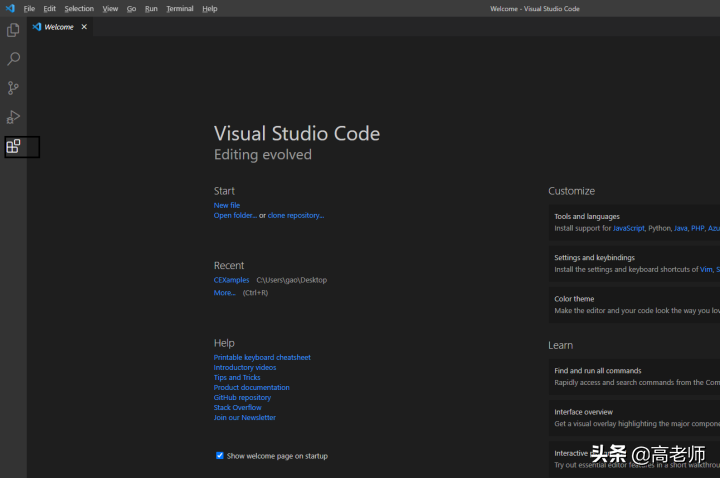Open Stack Overflow link
Screen dimensions: 720x478
coord(237,408)
